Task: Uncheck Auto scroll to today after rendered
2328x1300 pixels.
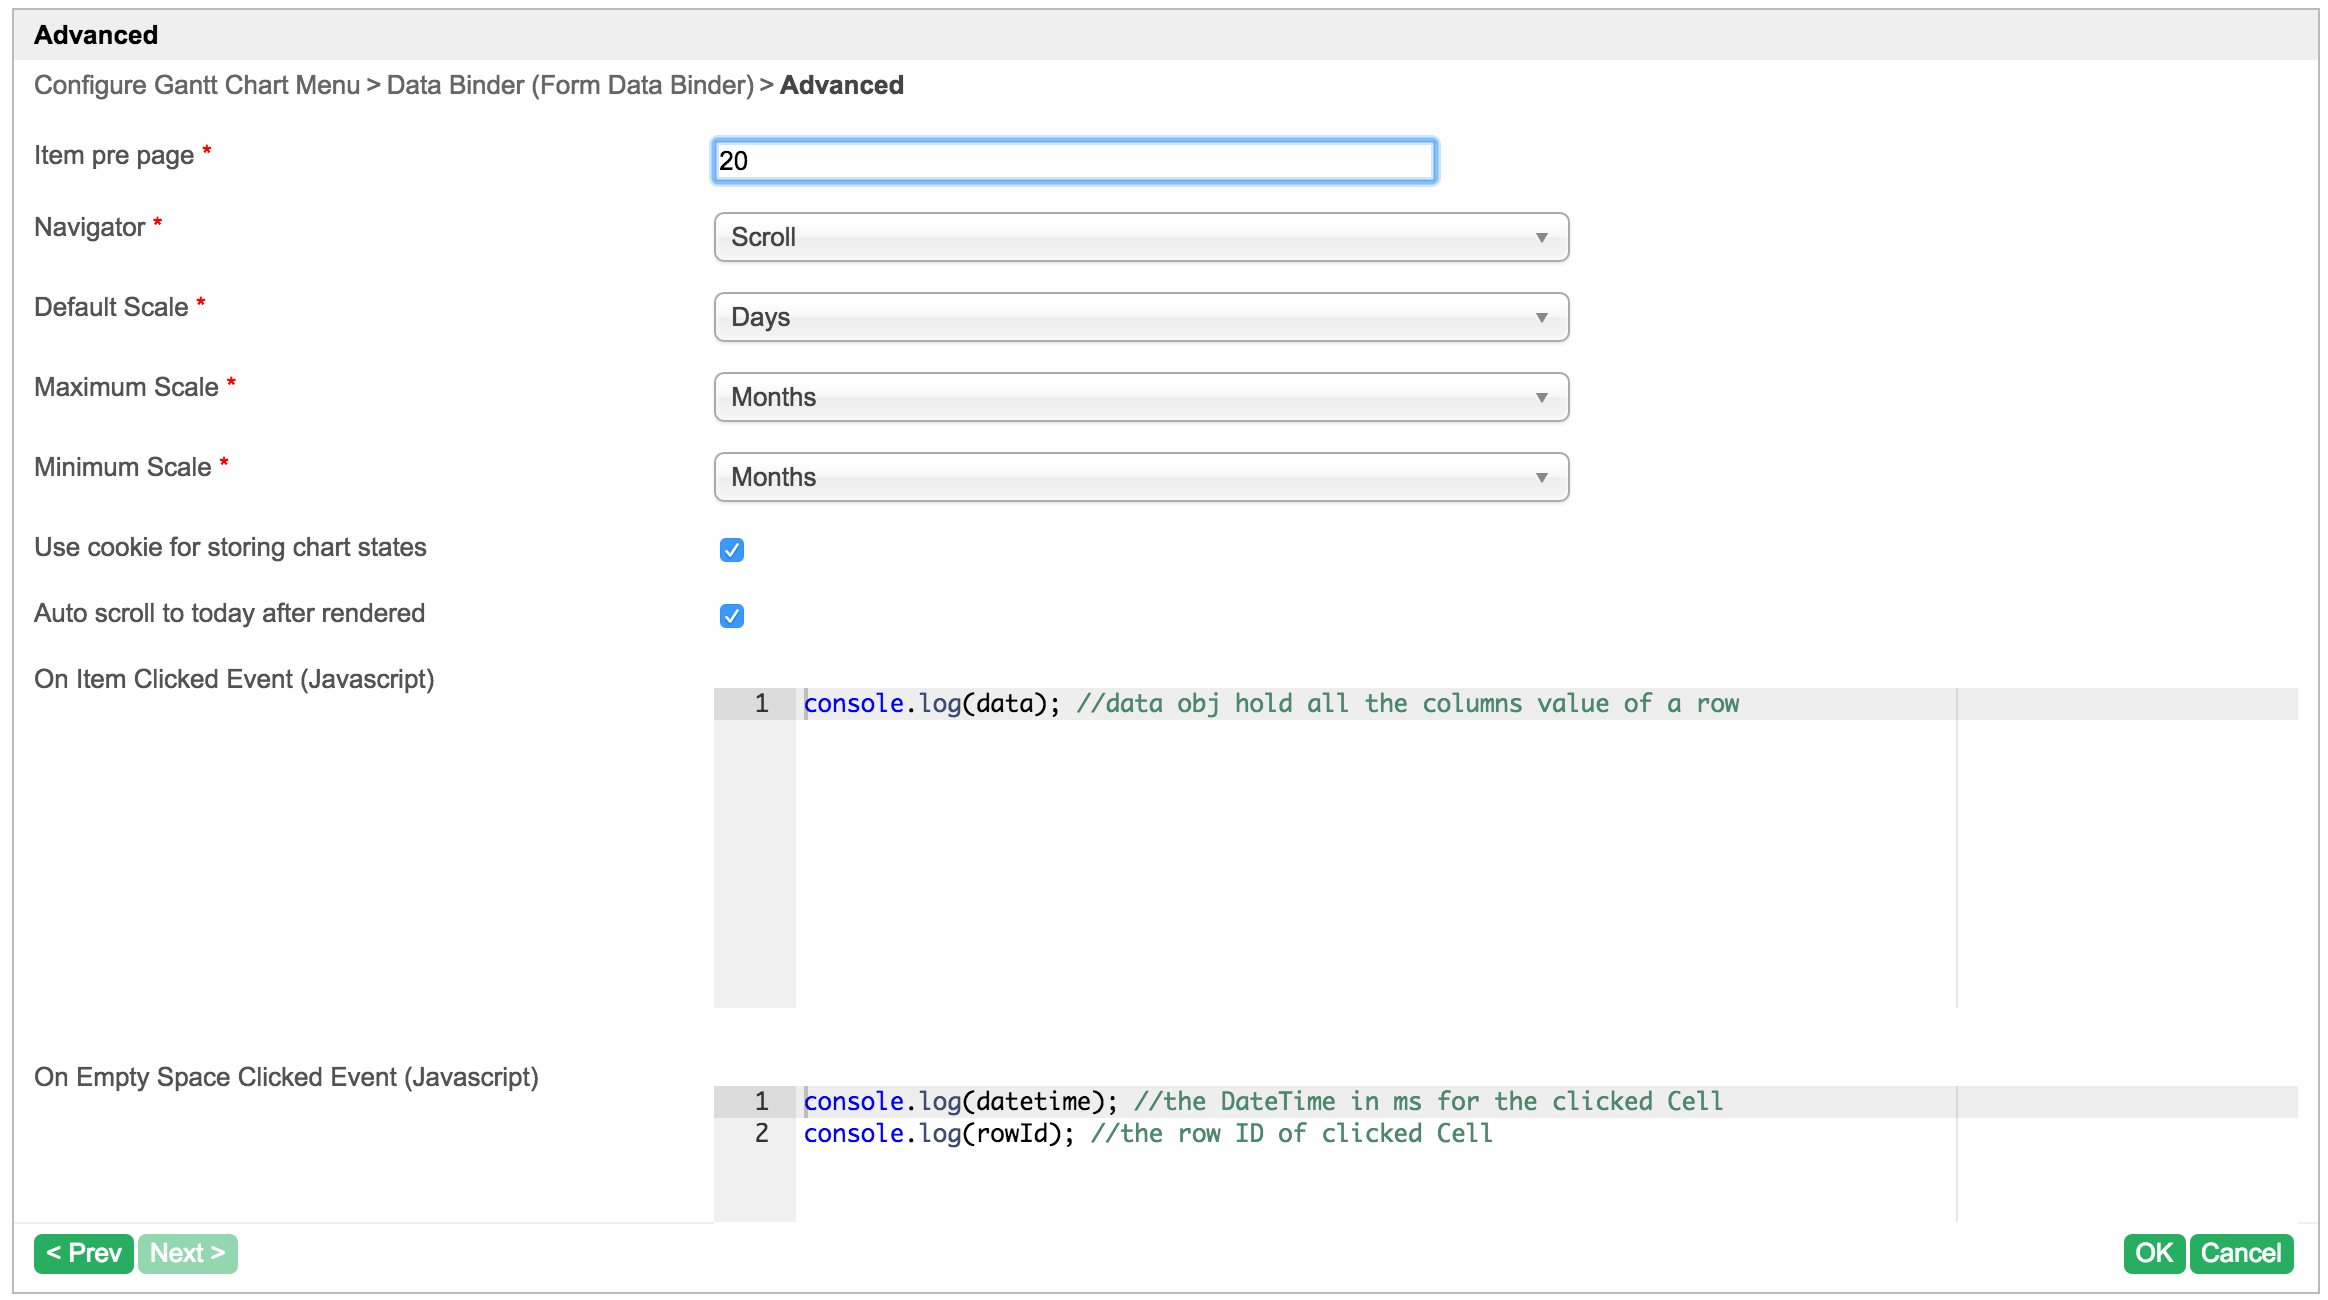Action: tap(731, 616)
